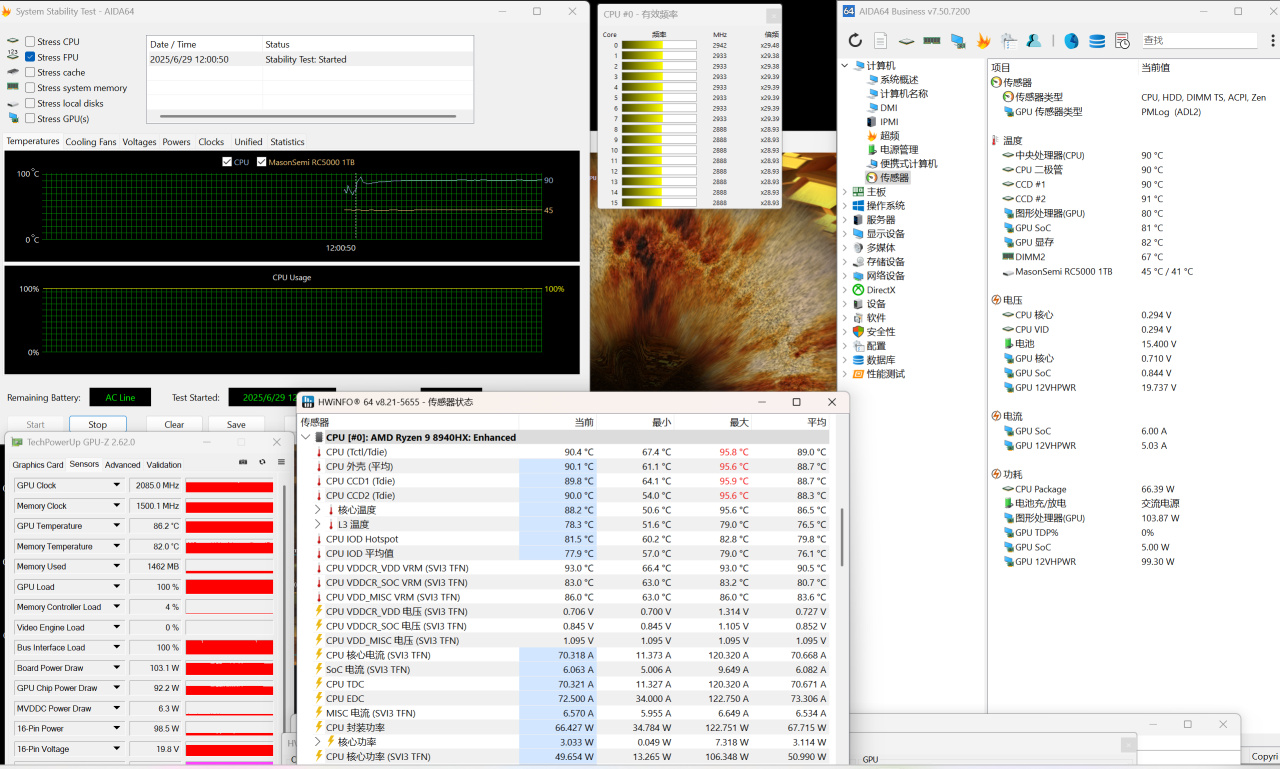1280x769 pixels.
Task: Click the flame stability test toolbar icon
Action: 983,41
